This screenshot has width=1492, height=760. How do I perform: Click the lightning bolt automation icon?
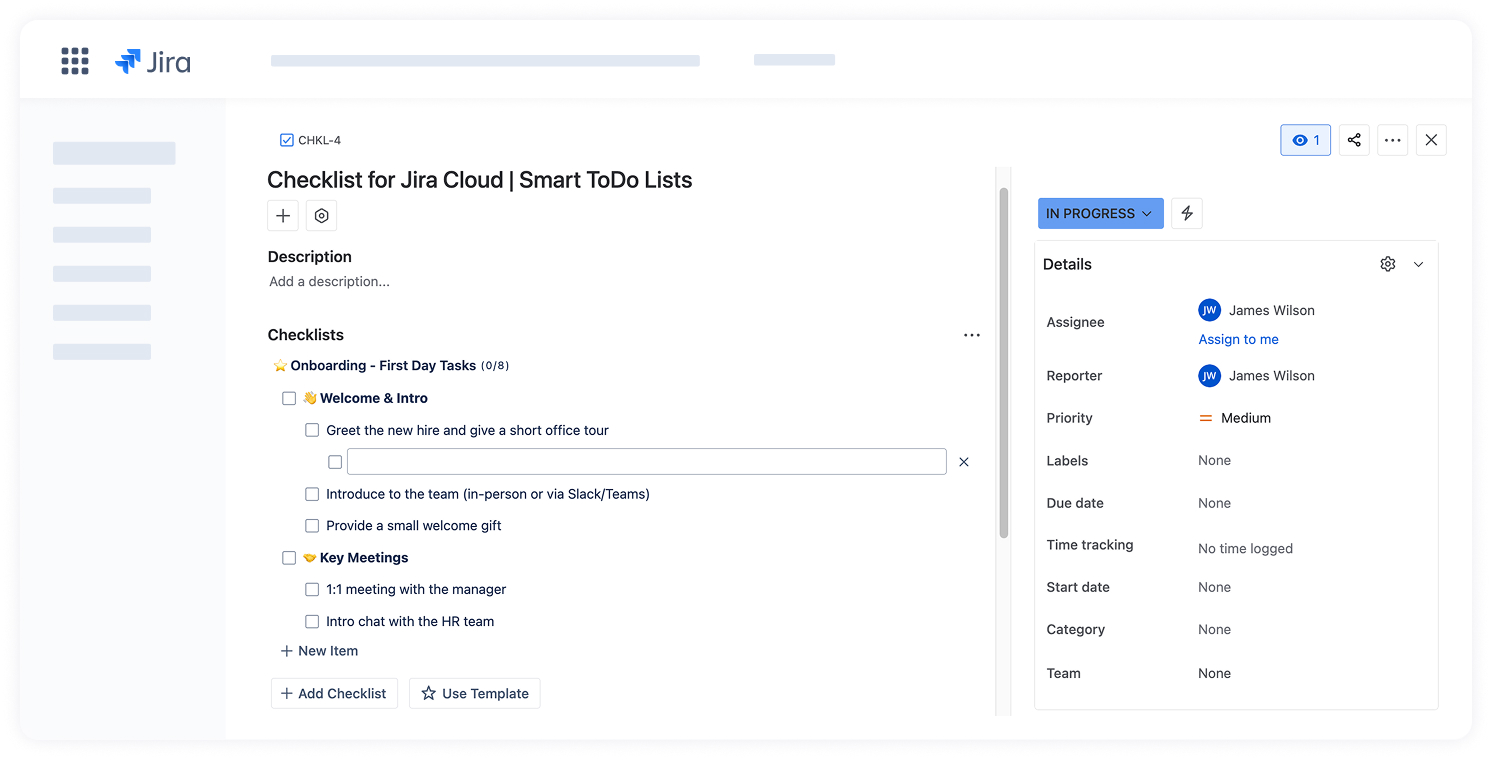click(x=1187, y=213)
